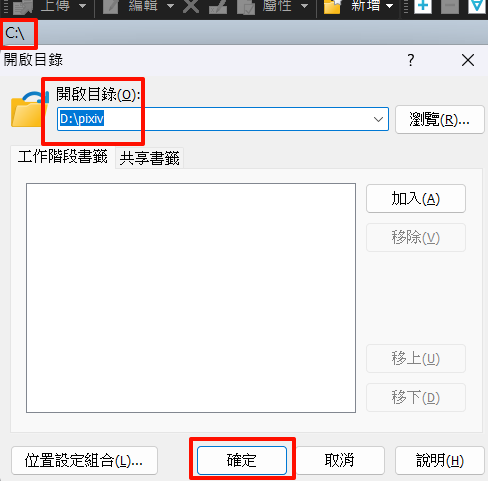Screen dimensions: 488x481
Task: Click the 加入(A) add bookmark button
Action: 416,199
